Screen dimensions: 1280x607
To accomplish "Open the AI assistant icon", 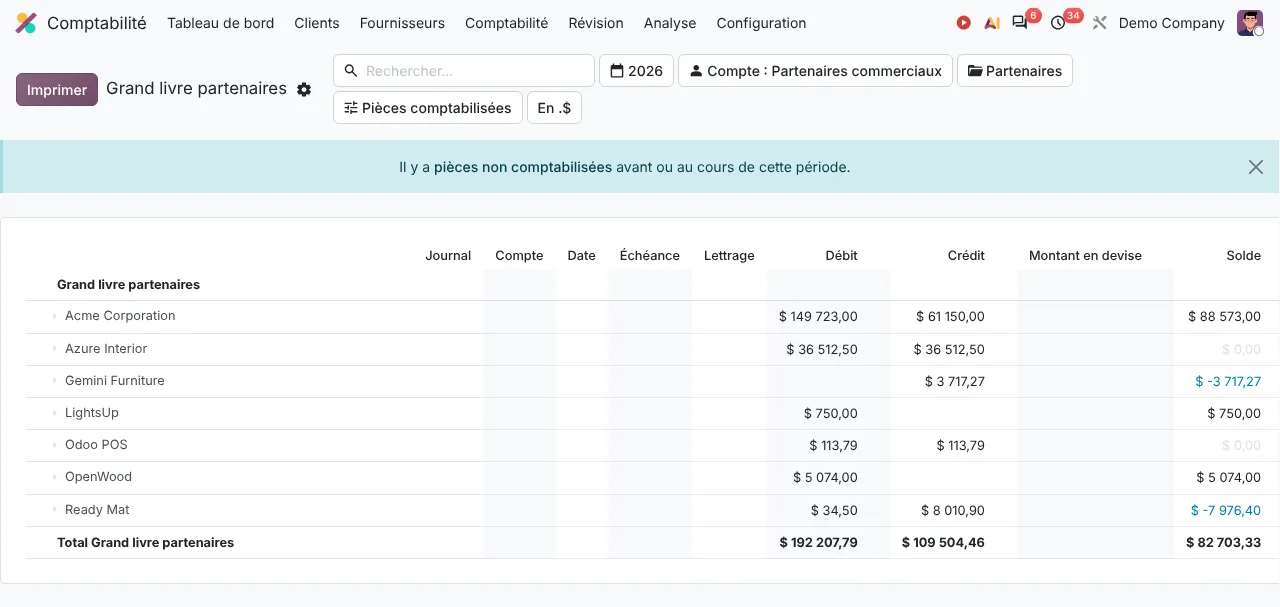I will [x=992, y=23].
